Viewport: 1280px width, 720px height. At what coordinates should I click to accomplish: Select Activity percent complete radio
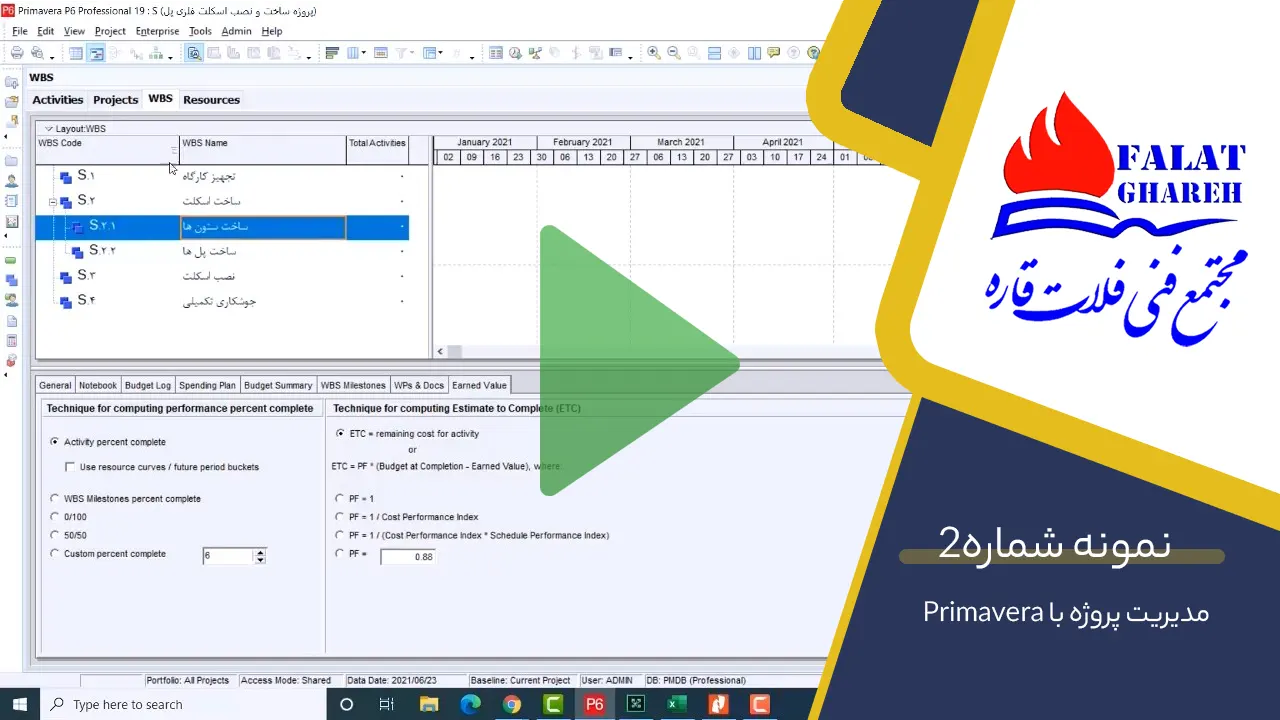click(x=55, y=442)
